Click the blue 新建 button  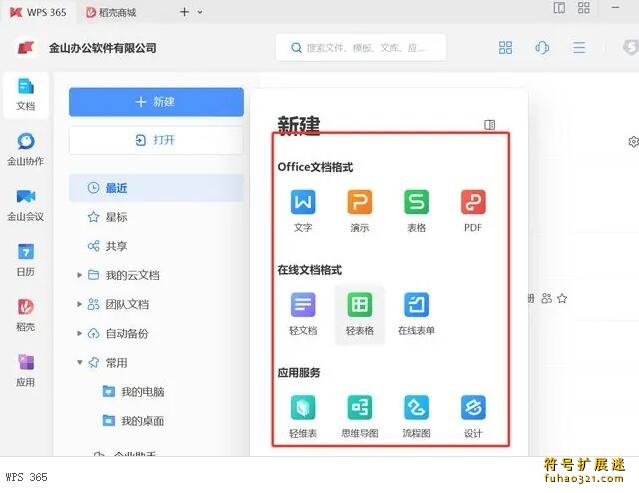[x=156, y=102]
